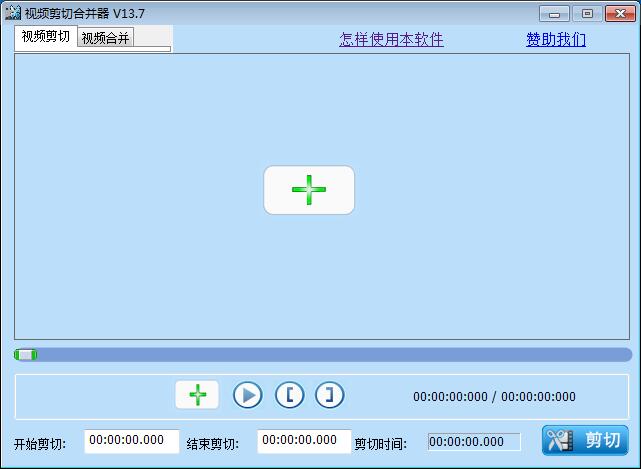
Task: Set end point with right bracket button
Action: tap(329, 395)
